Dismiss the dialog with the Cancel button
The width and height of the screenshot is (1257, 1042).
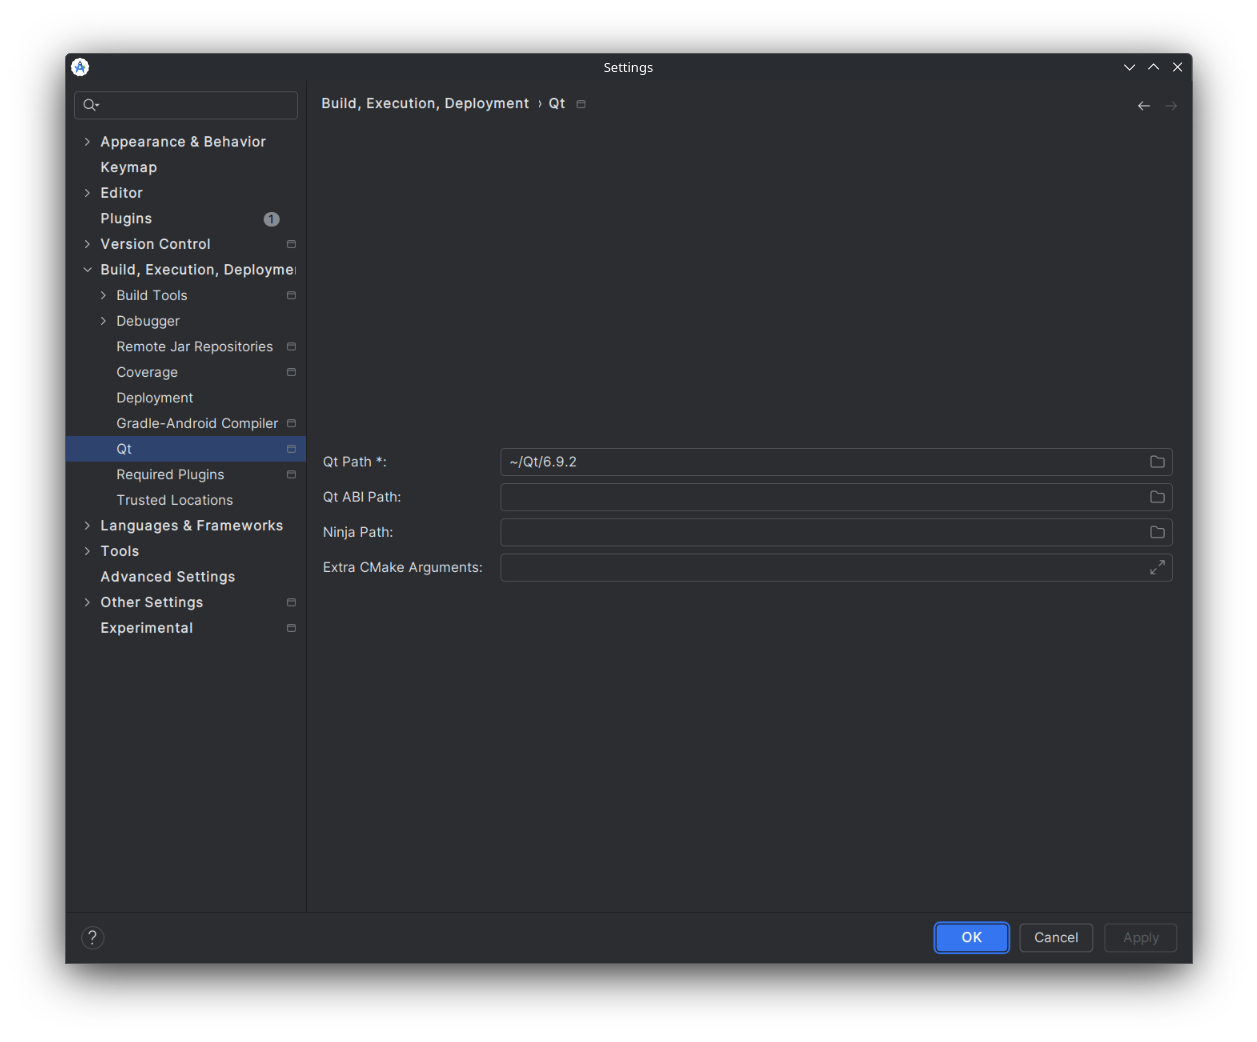point(1056,937)
